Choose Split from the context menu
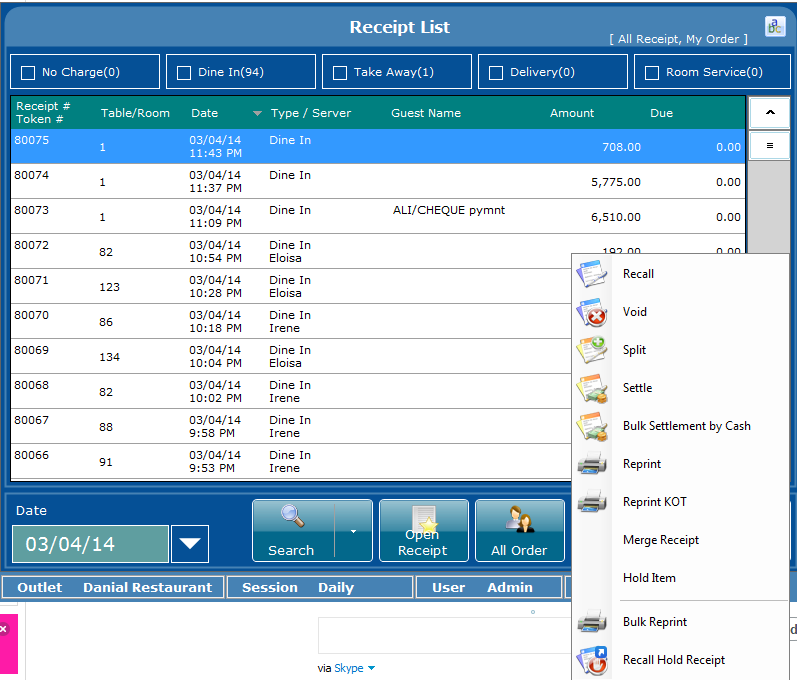This screenshot has width=797, height=680. point(634,350)
